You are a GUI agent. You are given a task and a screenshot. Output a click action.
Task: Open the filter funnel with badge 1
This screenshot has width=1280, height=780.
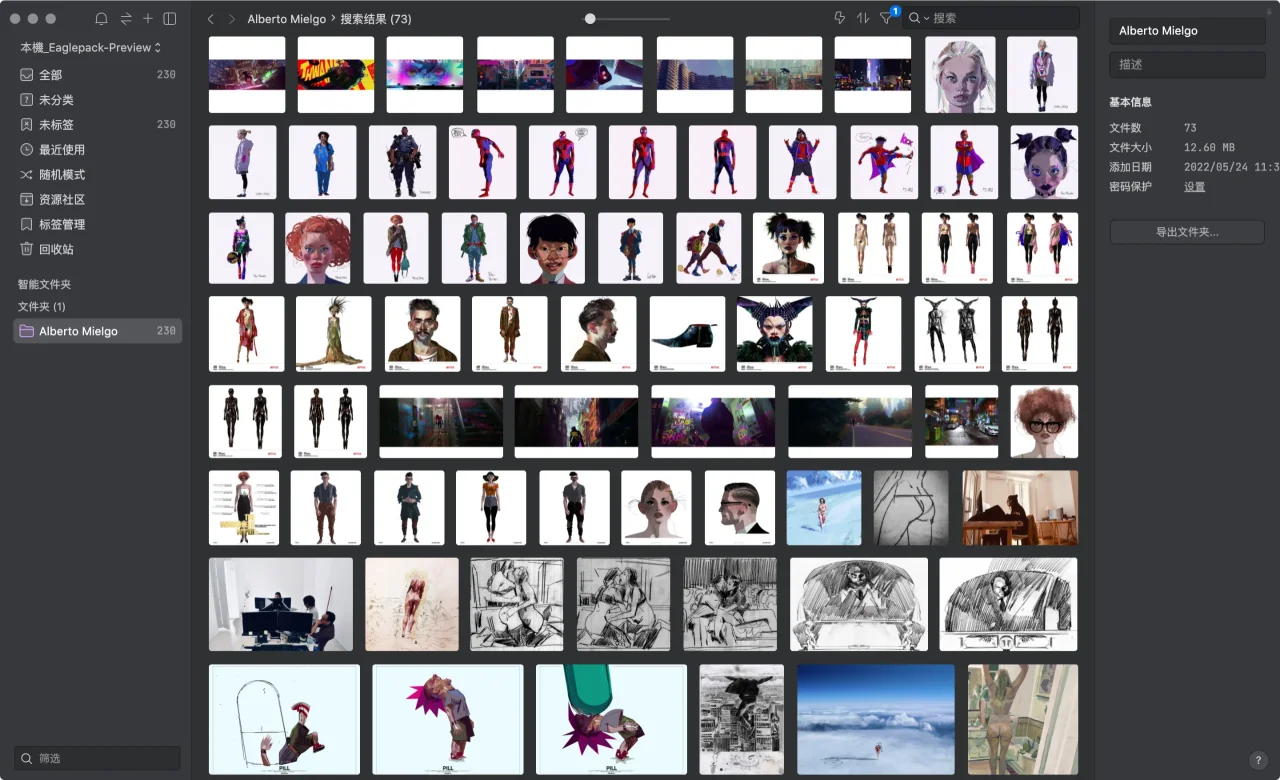[887, 18]
